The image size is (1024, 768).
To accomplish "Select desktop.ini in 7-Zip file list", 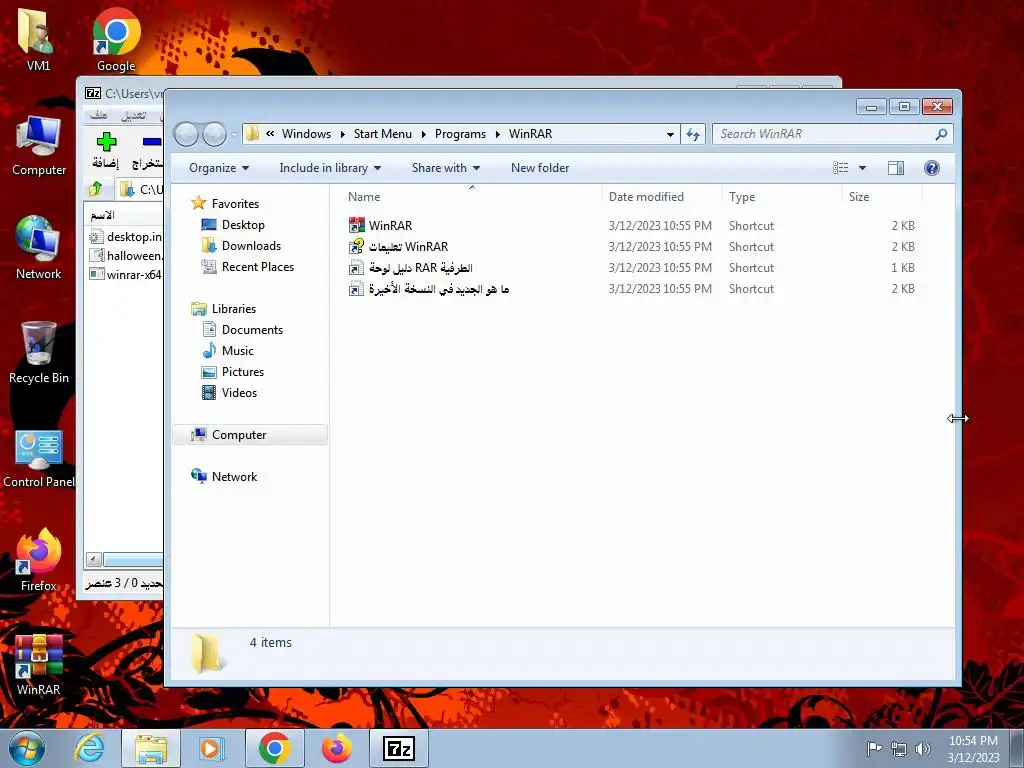I will click(125, 236).
